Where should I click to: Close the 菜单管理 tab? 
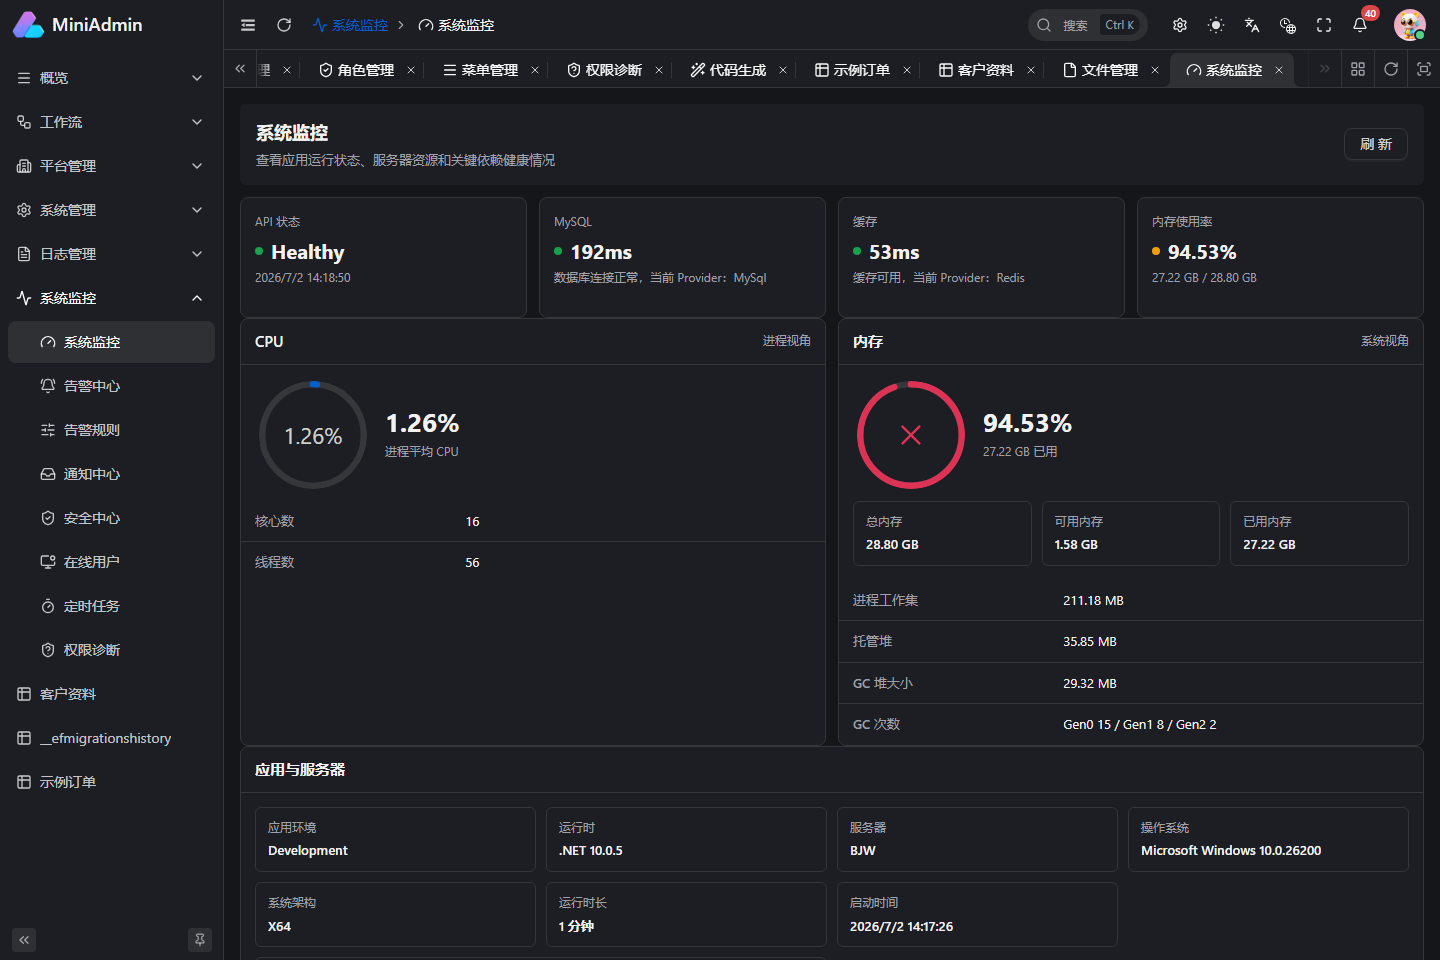pos(535,70)
